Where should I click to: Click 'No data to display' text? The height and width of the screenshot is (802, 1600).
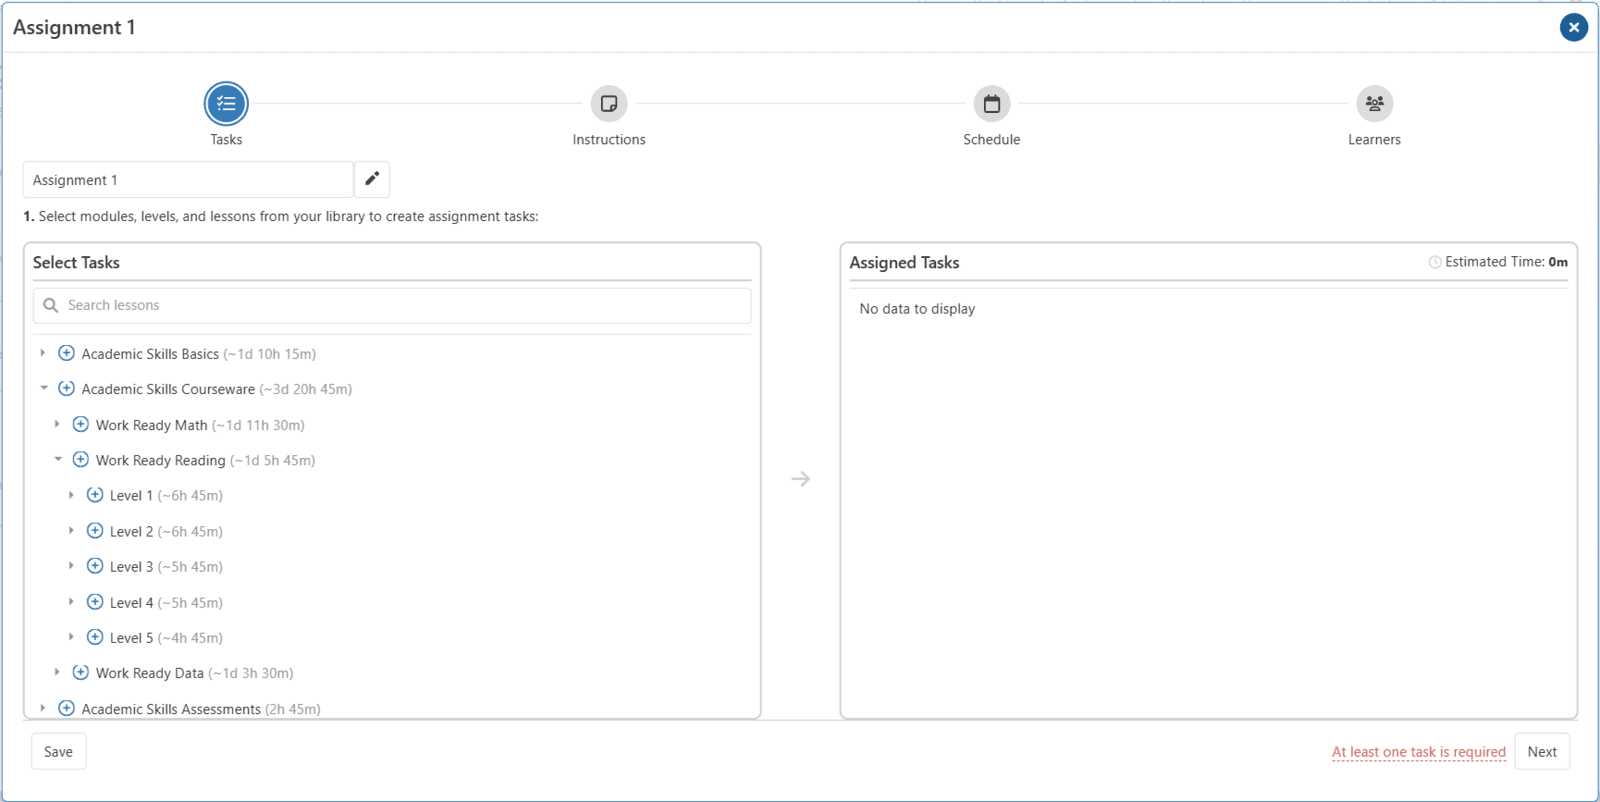917,309
